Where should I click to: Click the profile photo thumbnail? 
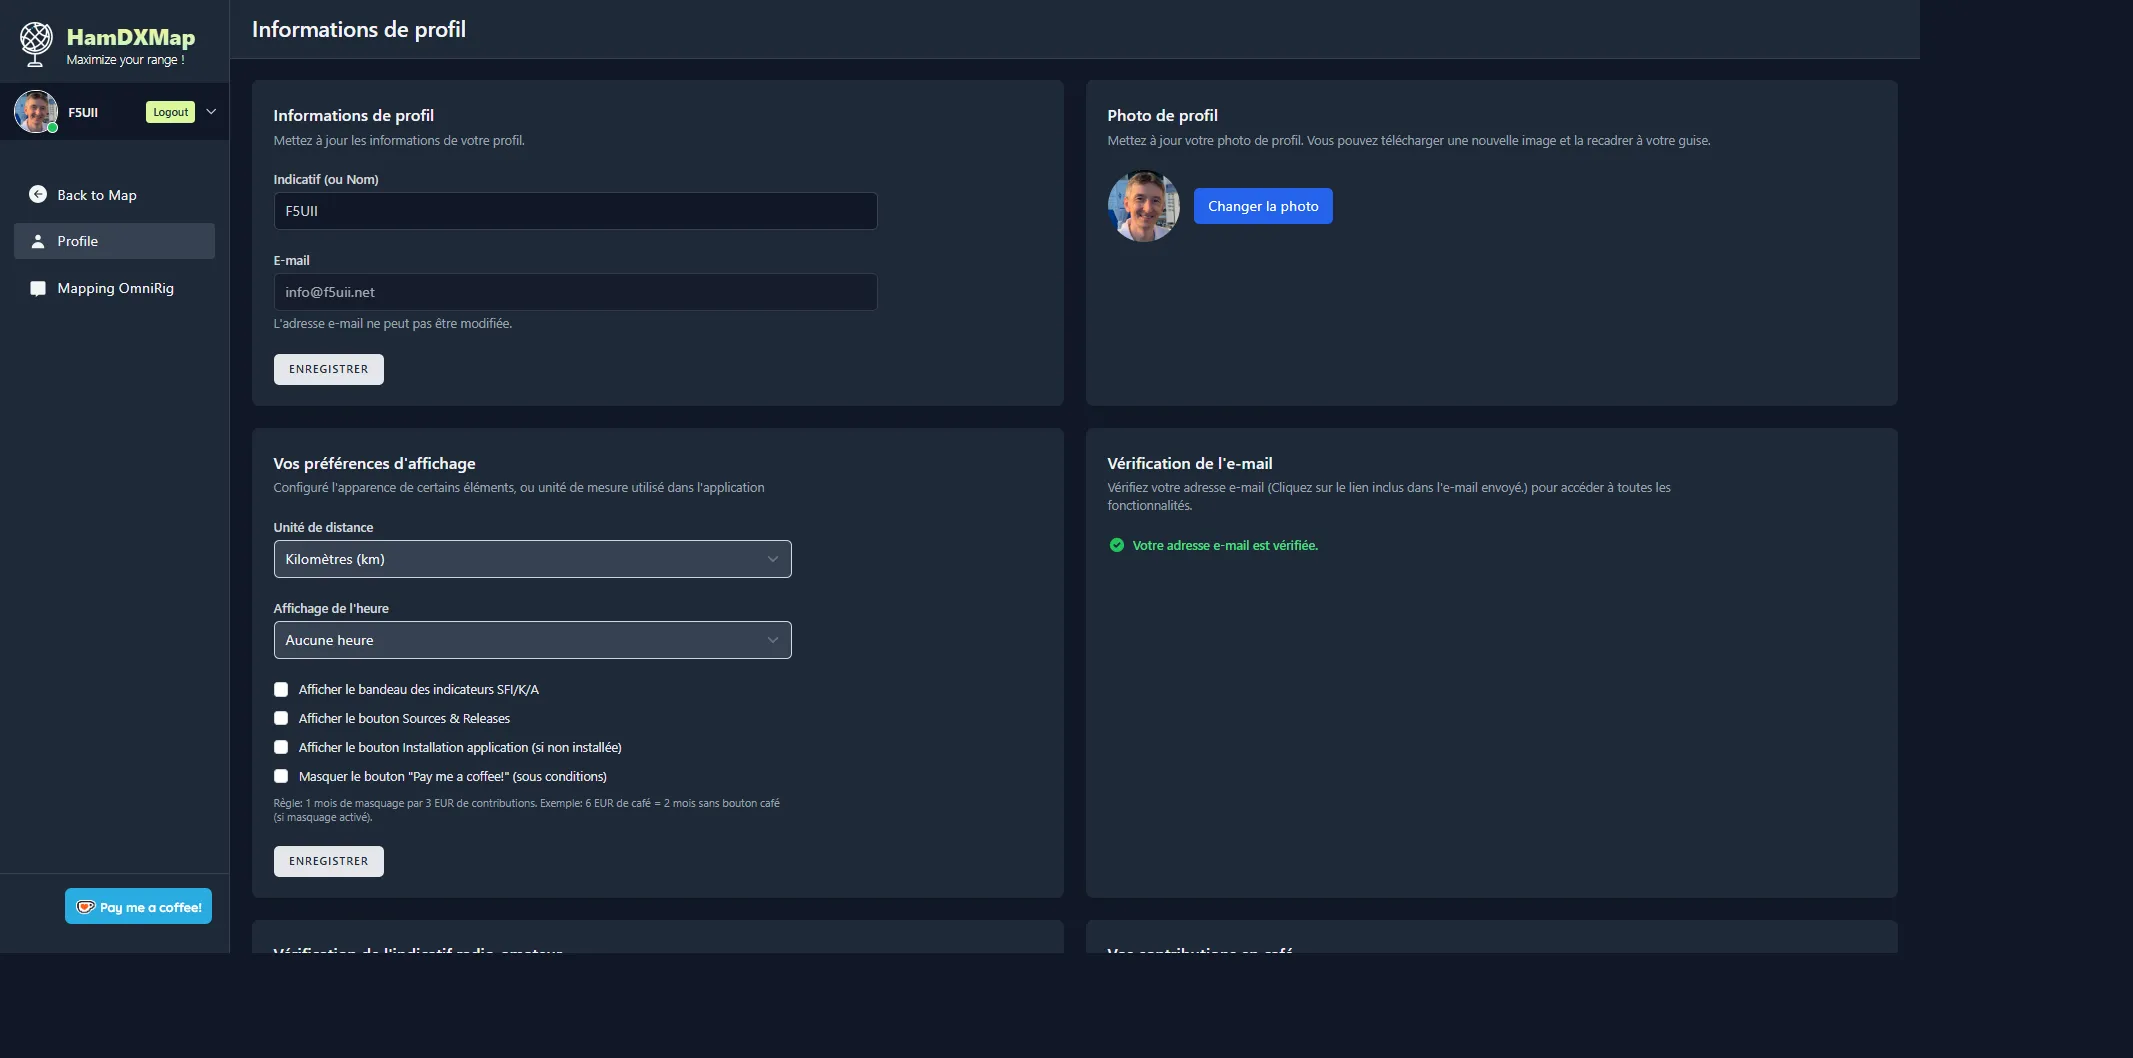point(1144,206)
